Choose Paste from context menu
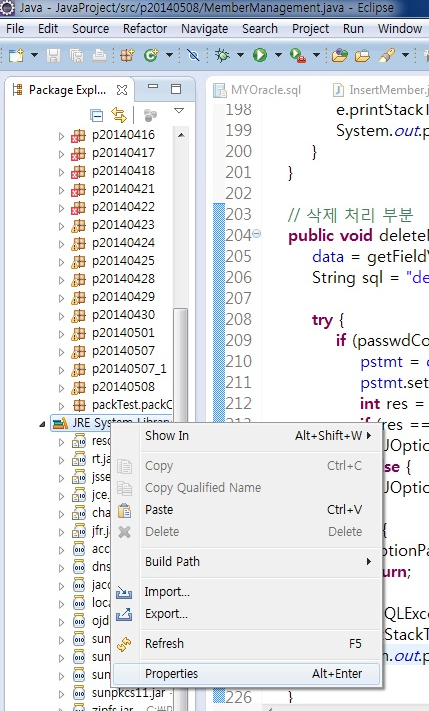 pos(247,510)
